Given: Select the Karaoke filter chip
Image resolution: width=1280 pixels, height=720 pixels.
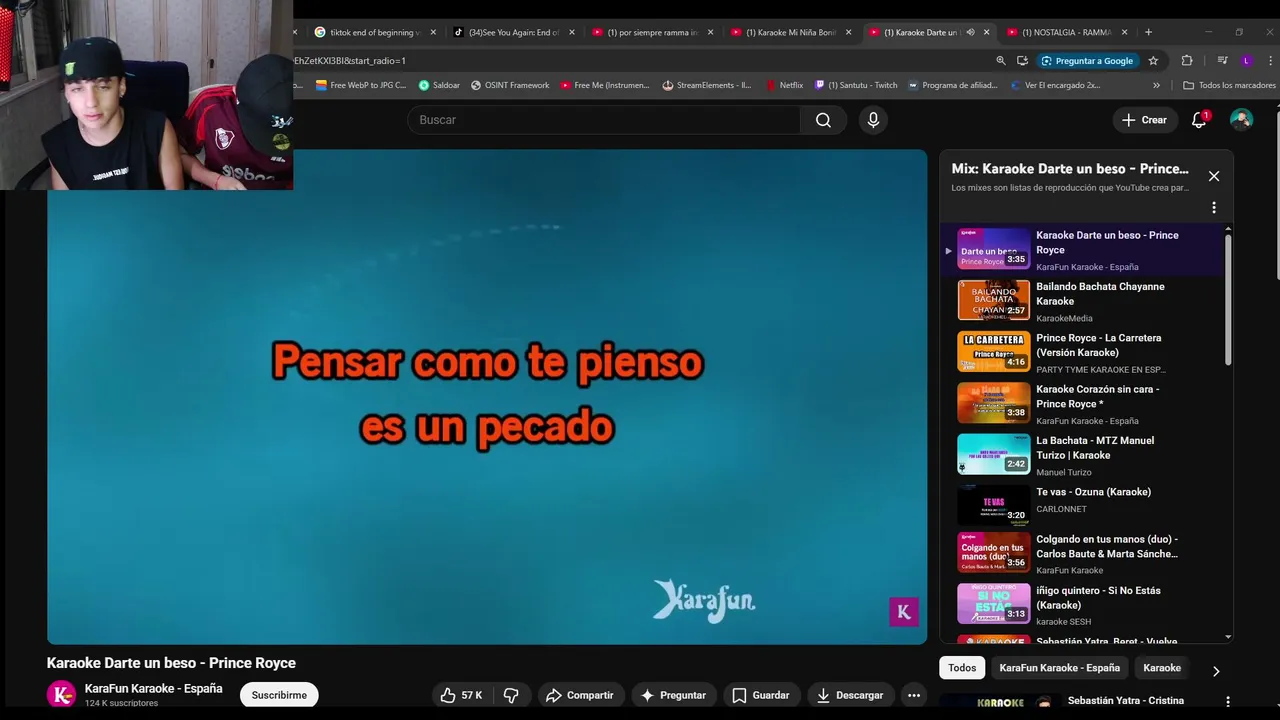Looking at the screenshot, I should click(x=1162, y=668).
